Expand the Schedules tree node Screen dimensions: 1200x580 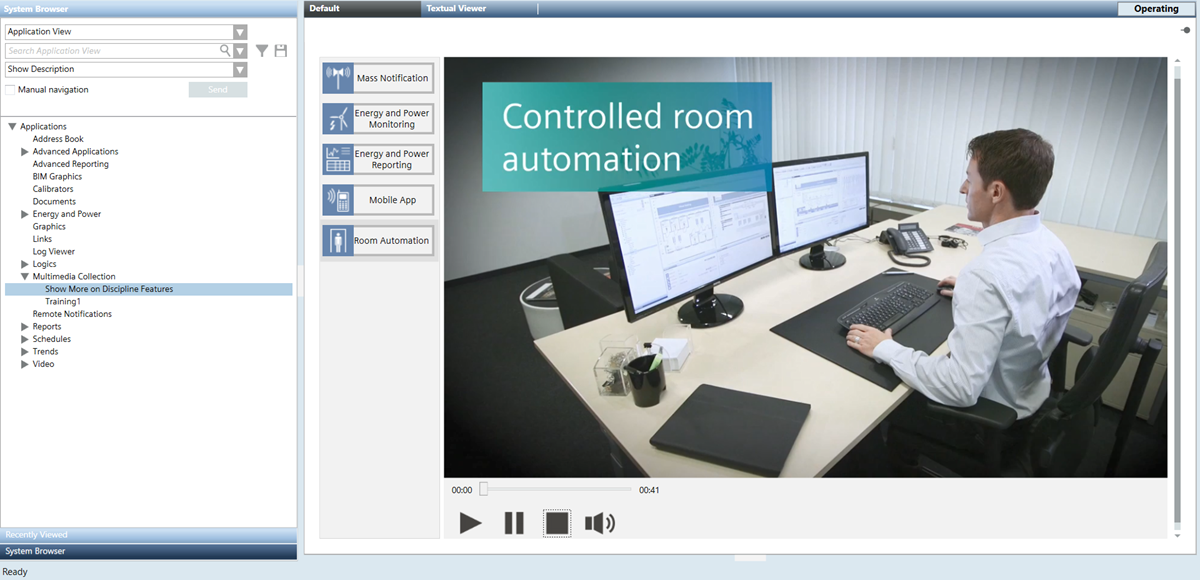tap(25, 339)
